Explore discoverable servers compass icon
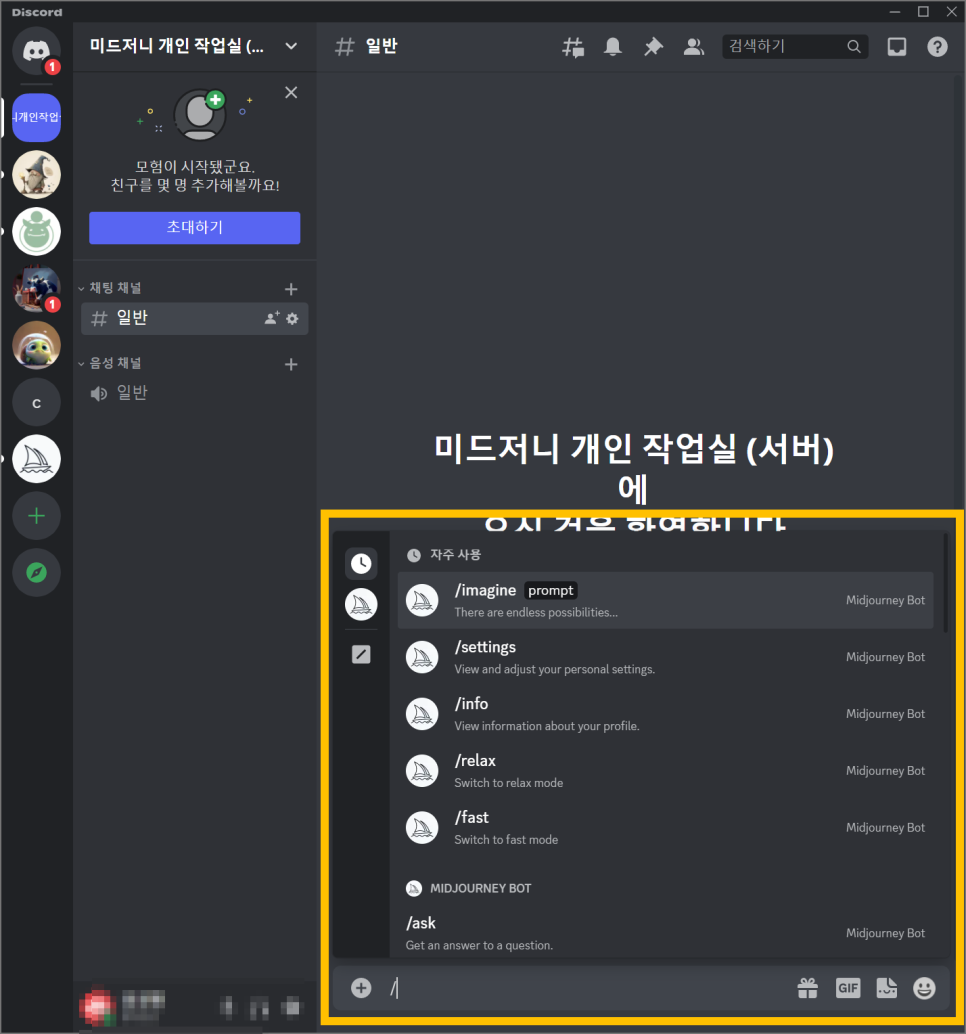Image resolution: width=966 pixels, height=1034 pixels. (x=36, y=572)
